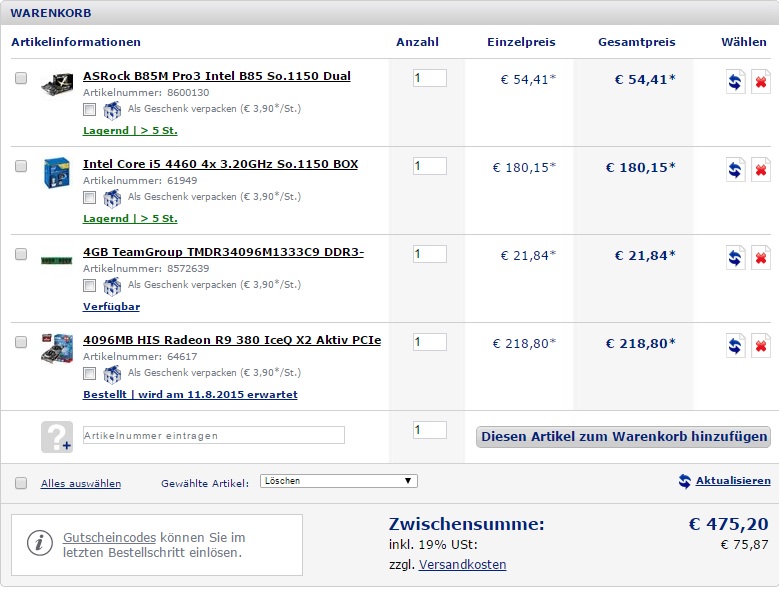Open the Intel Core i5 4460 product link
Viewport: 779px width, 590px height.
221,164
